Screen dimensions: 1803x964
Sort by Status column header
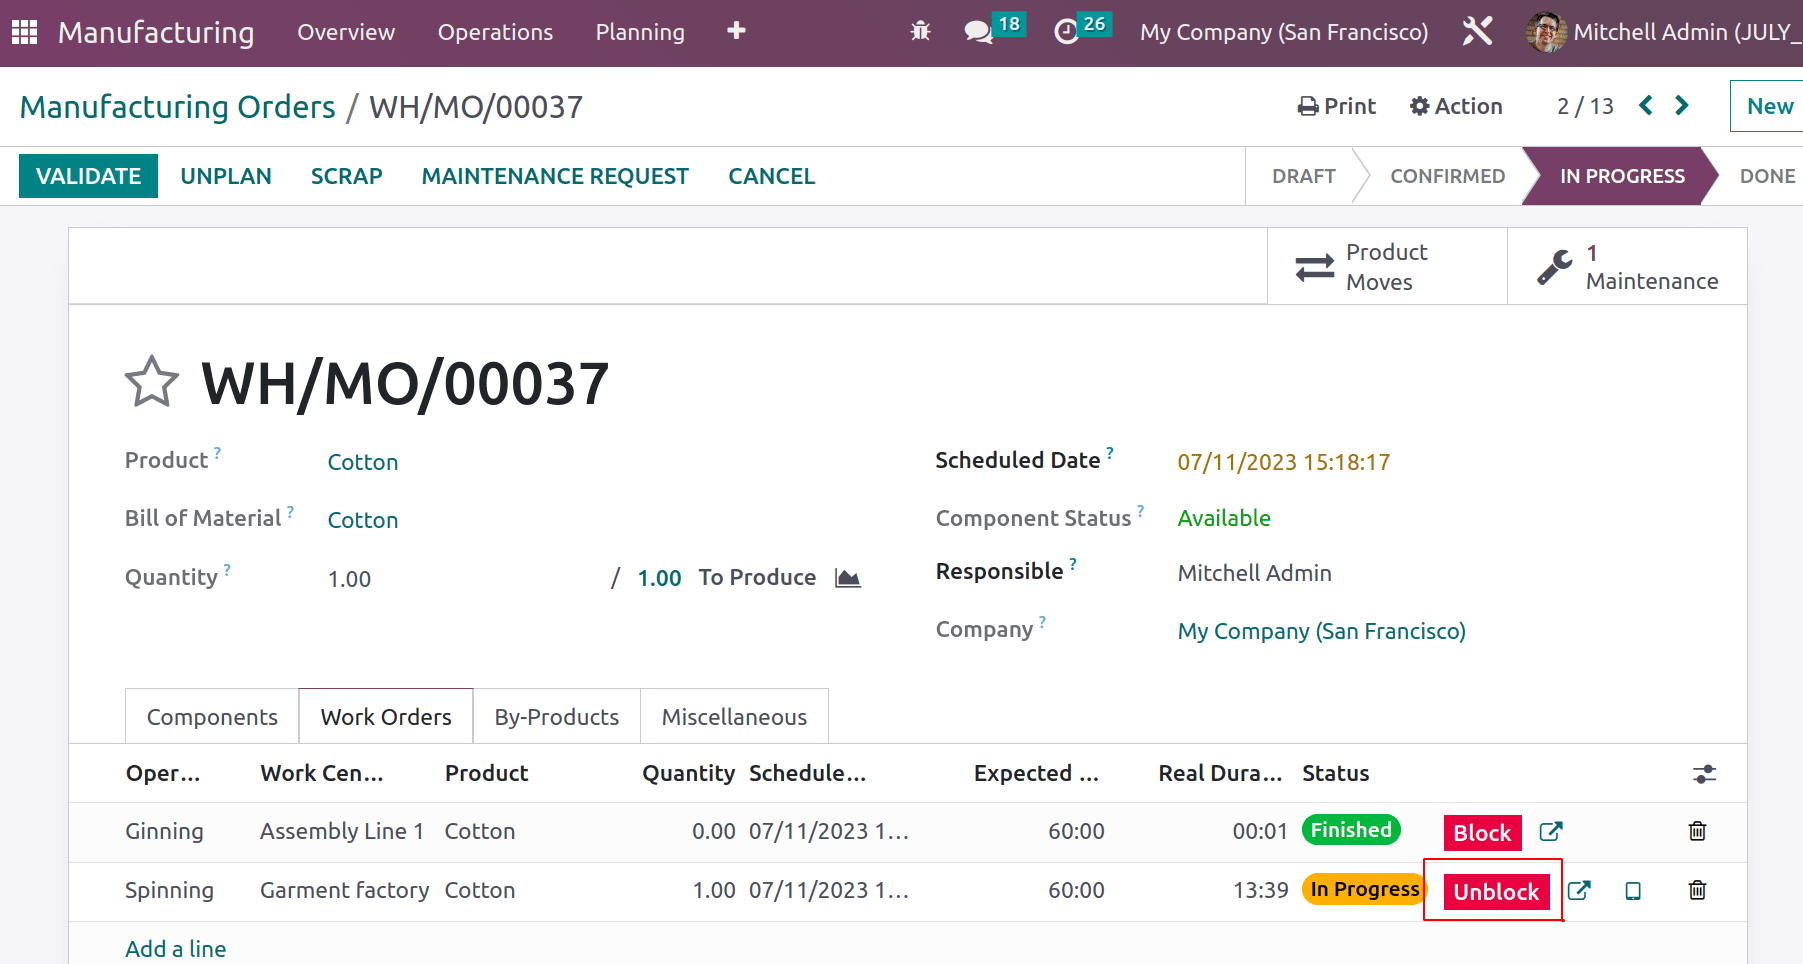coord(1335,773)
